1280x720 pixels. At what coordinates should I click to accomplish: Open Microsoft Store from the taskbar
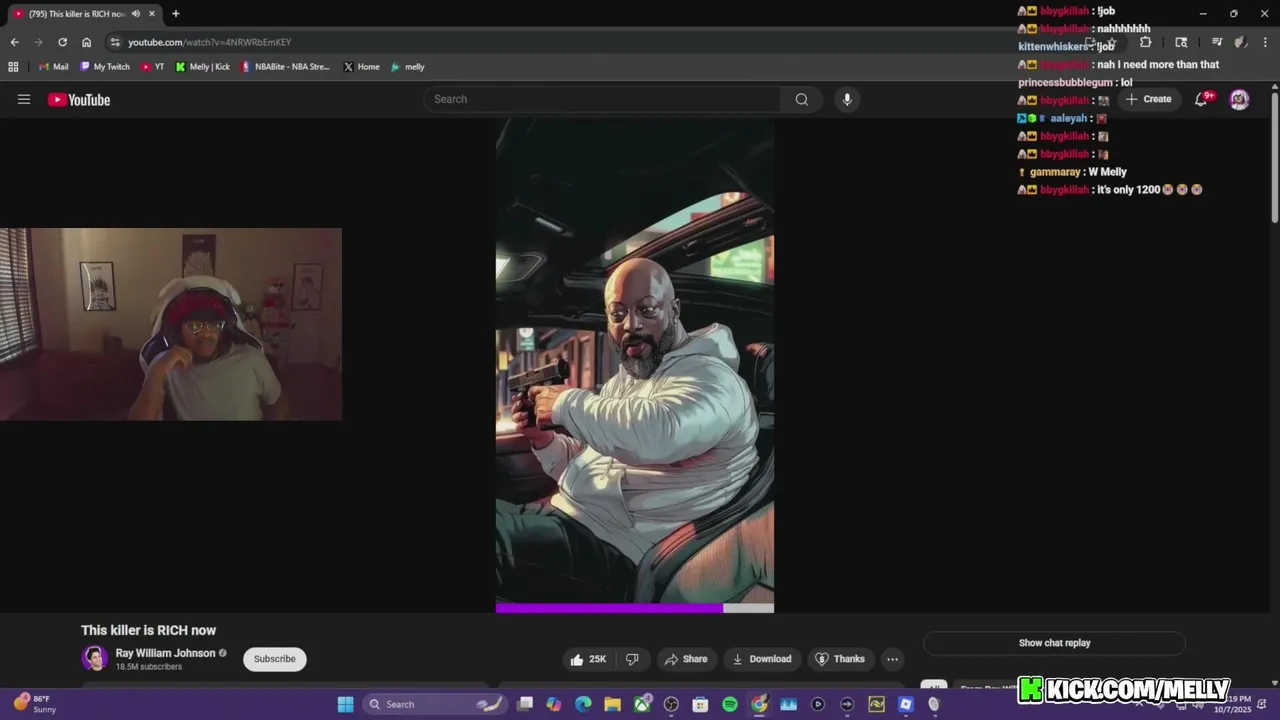point(700,704)
